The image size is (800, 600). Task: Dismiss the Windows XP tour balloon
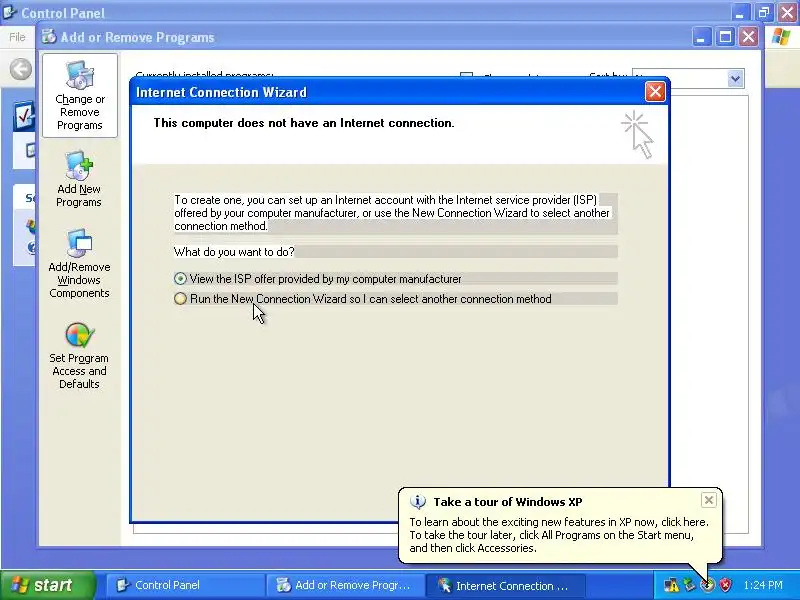pyautogui.click(x=709, y=500)
